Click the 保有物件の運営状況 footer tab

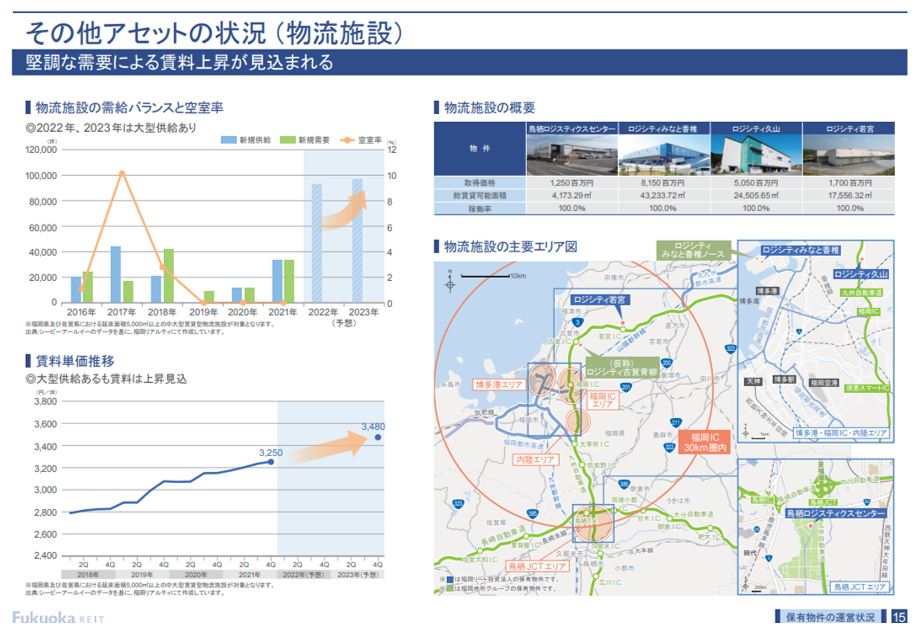(x=829, y=616)
